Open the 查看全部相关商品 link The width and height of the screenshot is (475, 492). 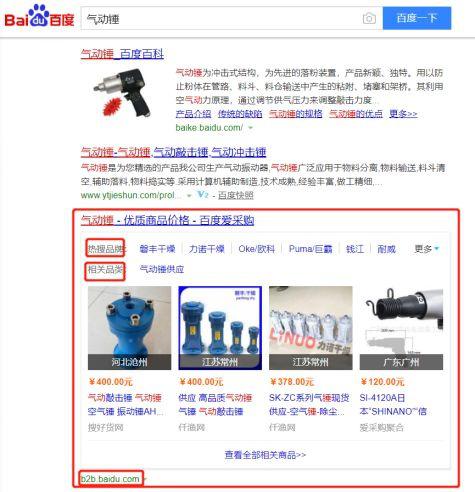[x=265, y=455]
